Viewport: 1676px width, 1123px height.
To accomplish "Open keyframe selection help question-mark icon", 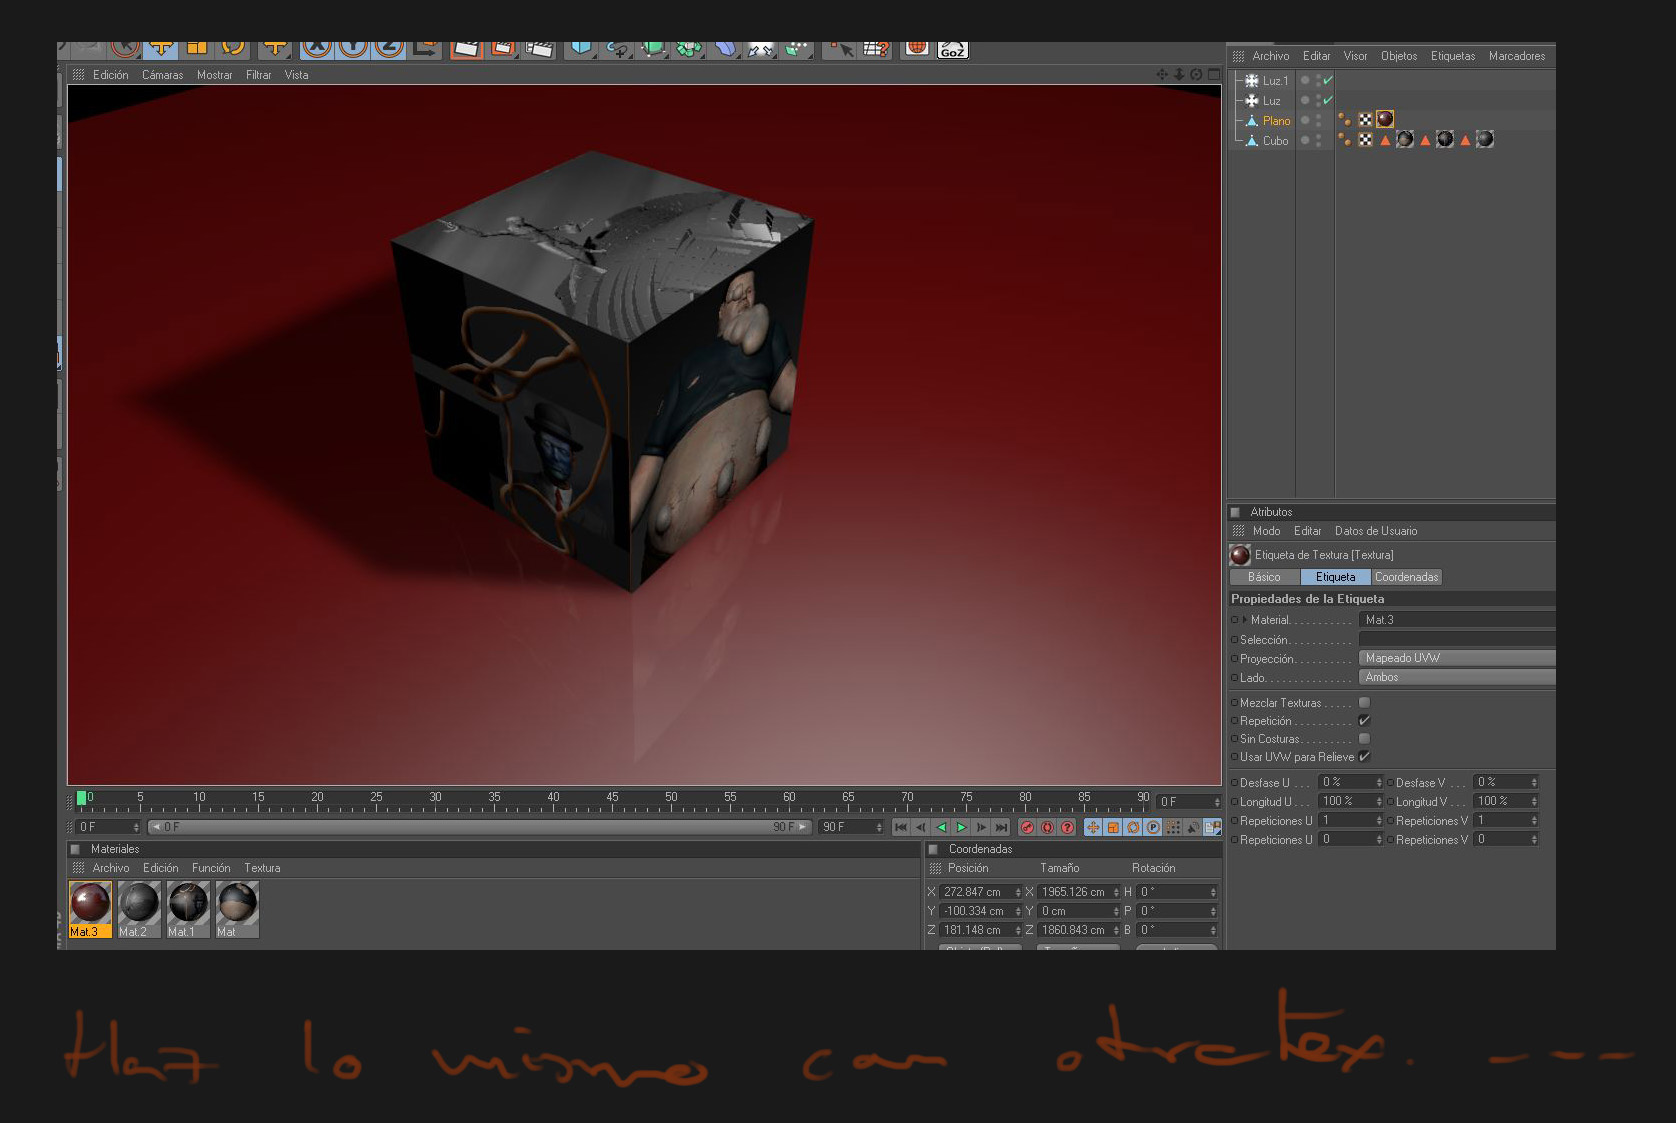I will (x=1067, y=827).
